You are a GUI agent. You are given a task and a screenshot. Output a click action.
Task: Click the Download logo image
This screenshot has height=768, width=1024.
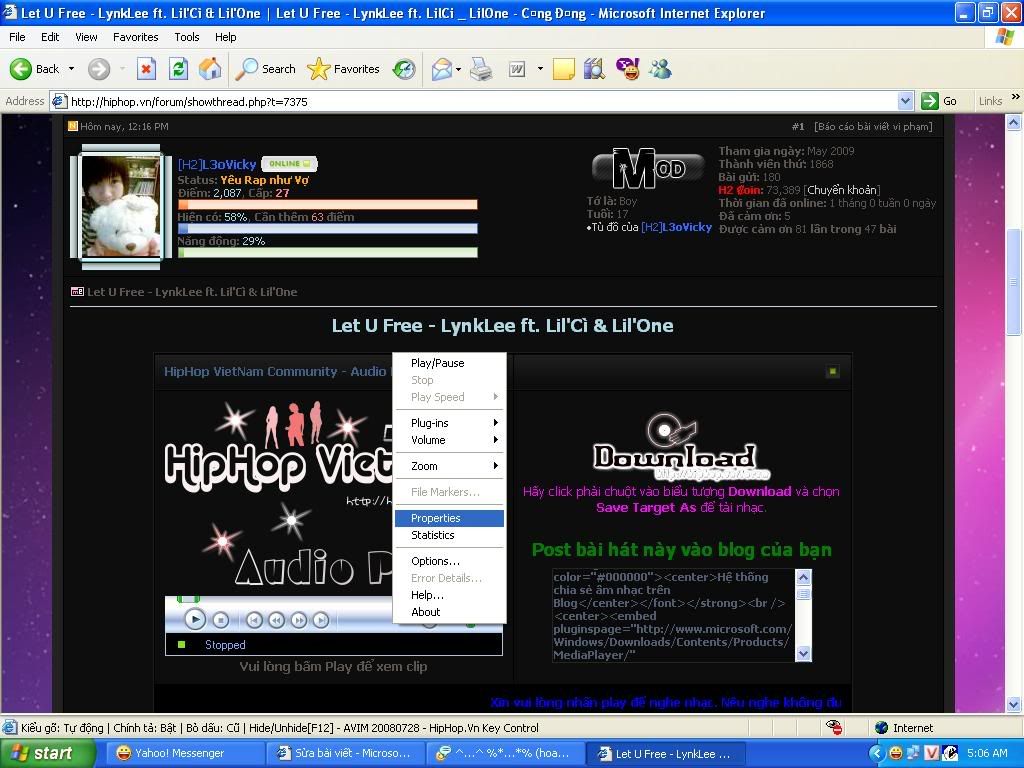tap(681, 445)
